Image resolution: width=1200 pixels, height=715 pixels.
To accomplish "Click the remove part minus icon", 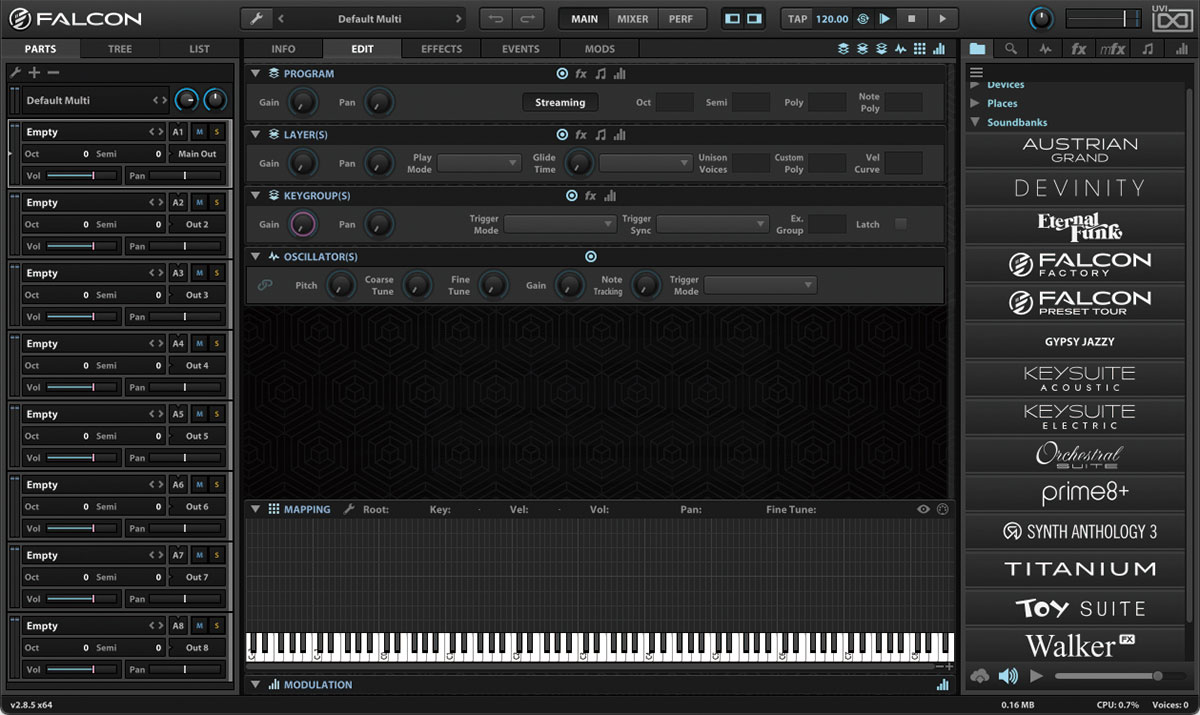I will coord(53,72).
